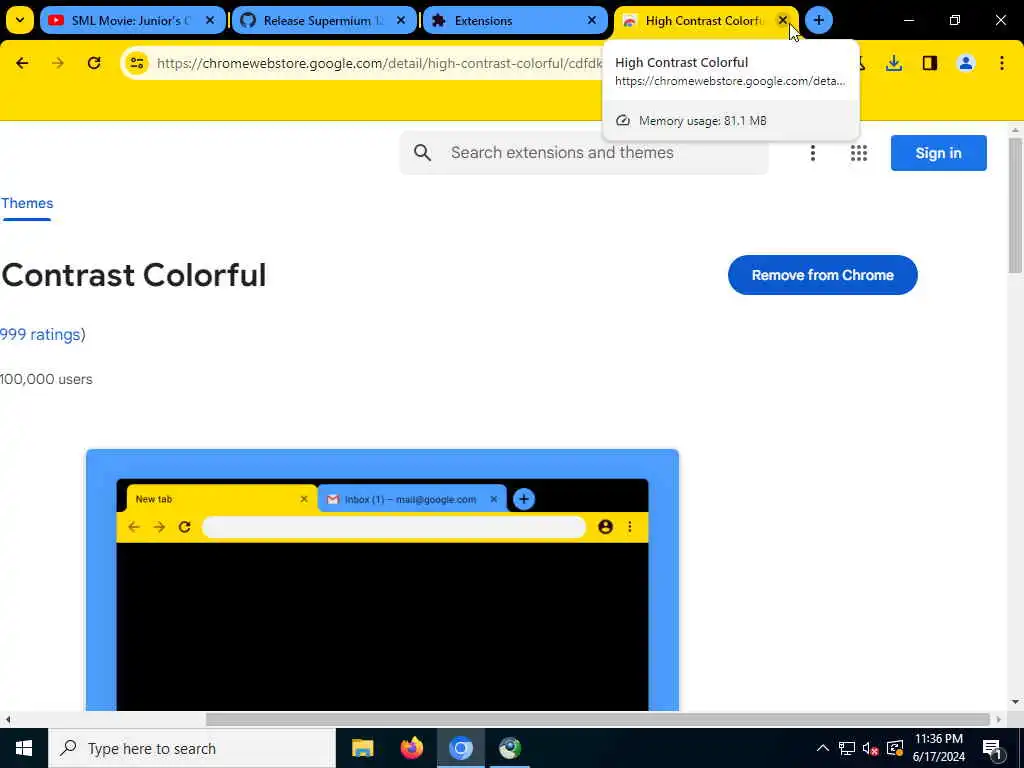1024x768 pixels.
Task: Close the Extensions tab
Action: (x=592, y=20)
